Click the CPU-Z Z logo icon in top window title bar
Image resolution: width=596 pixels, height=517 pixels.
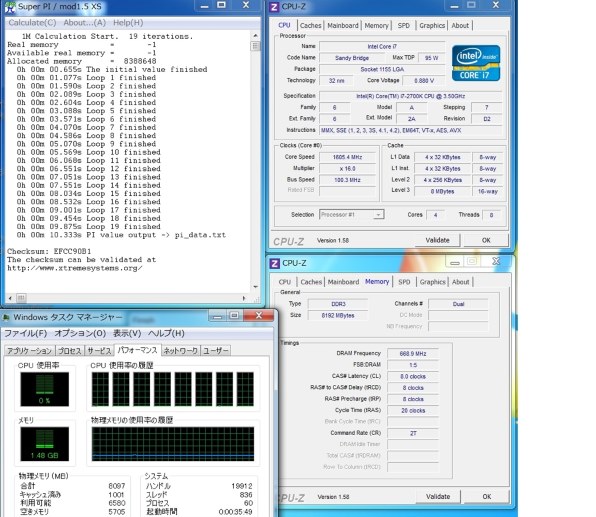[x=274, y=7]
